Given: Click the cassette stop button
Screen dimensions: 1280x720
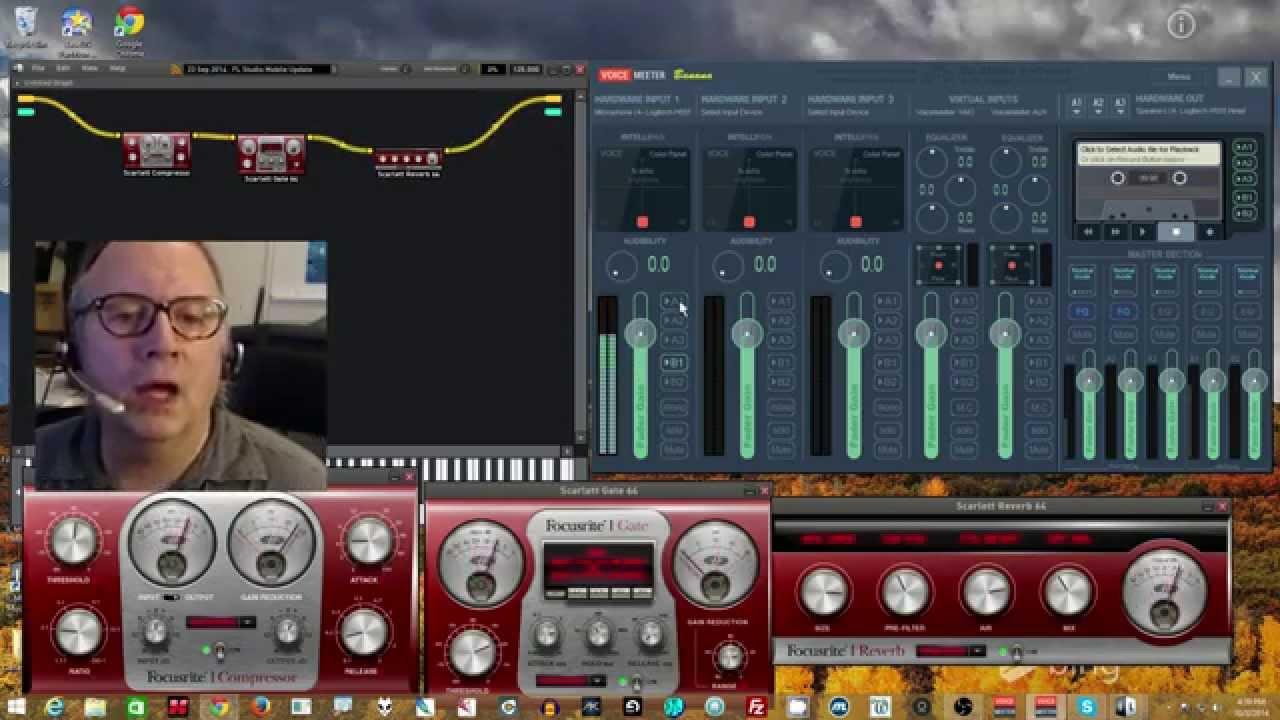Looking at the screenshot, I should (1176, 232).
